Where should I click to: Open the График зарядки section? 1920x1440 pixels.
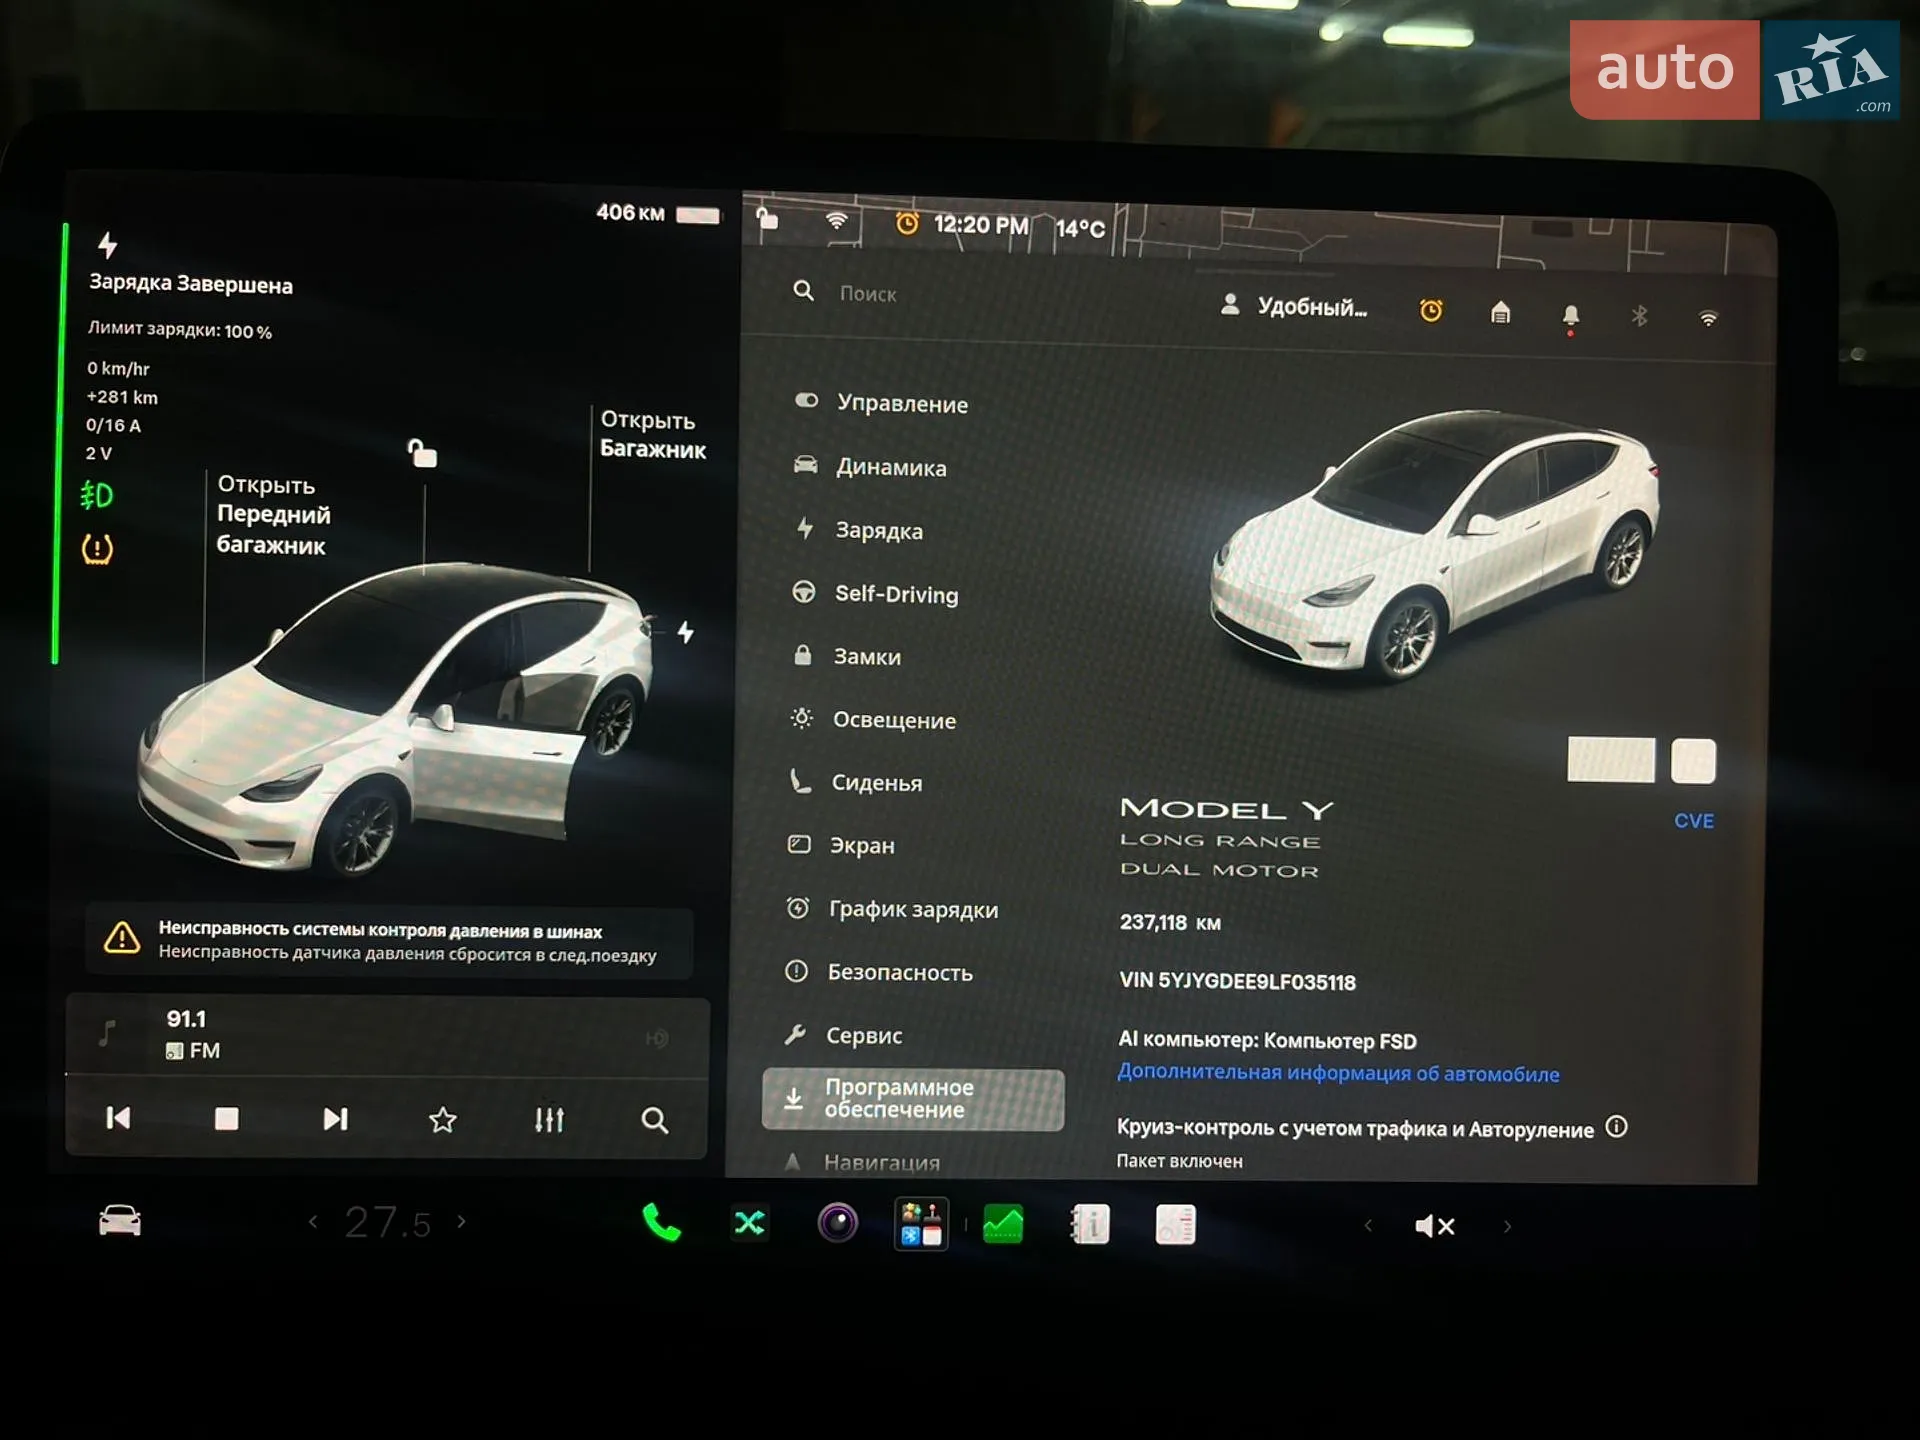892,909
